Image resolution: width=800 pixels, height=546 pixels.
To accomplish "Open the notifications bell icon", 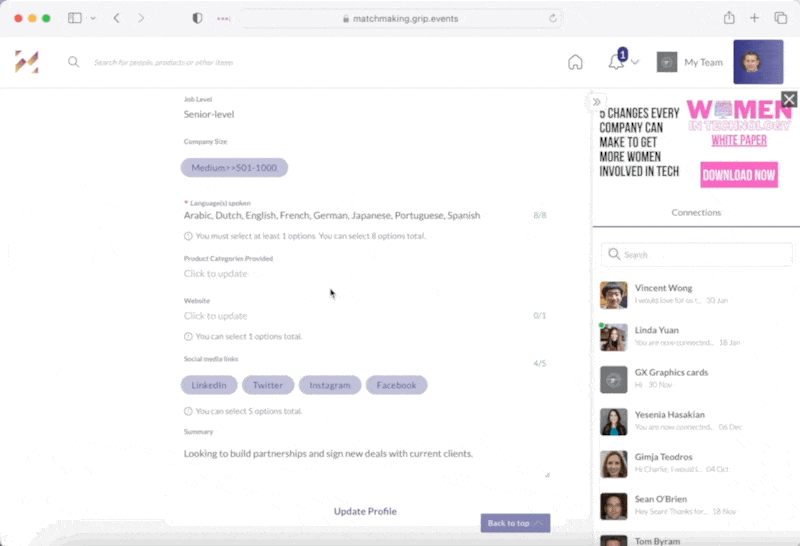I will [616, 62].
